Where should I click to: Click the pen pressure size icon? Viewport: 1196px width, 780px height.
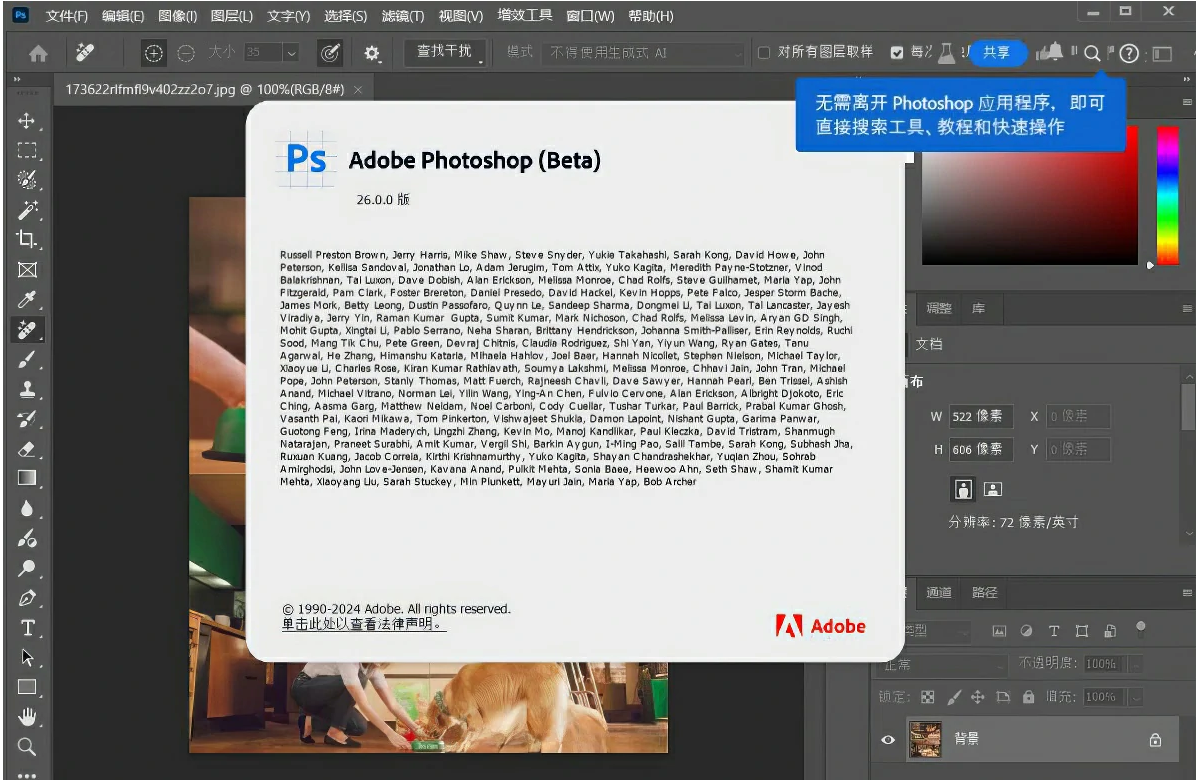pyautogui.click(x=330, y=53)
